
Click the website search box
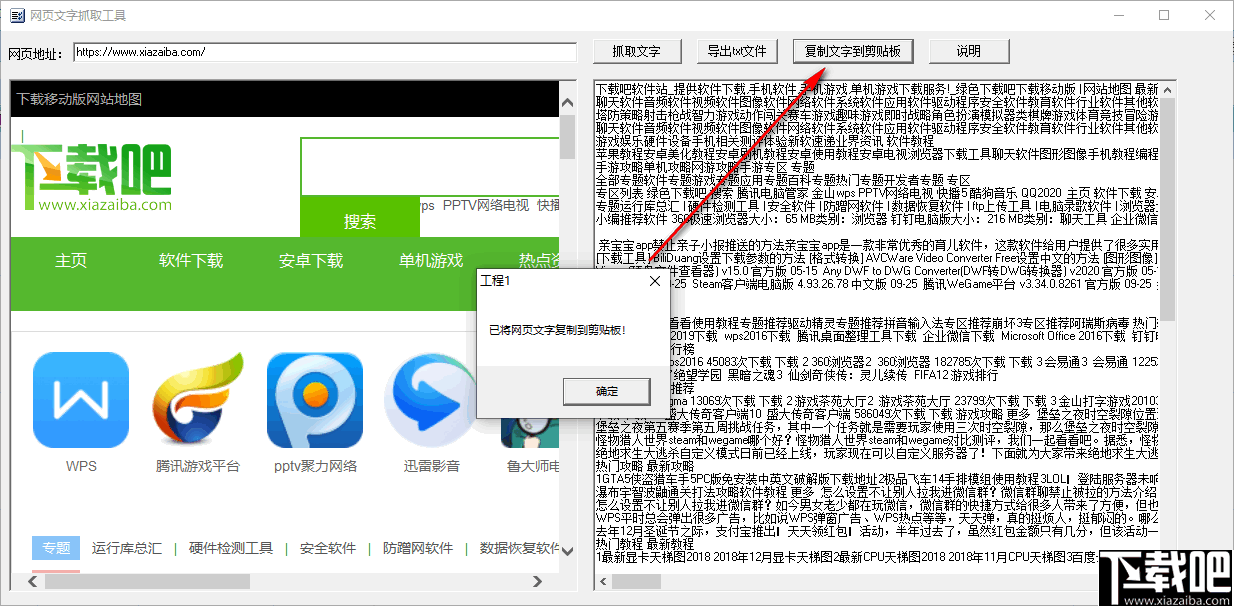coord(430,166)
